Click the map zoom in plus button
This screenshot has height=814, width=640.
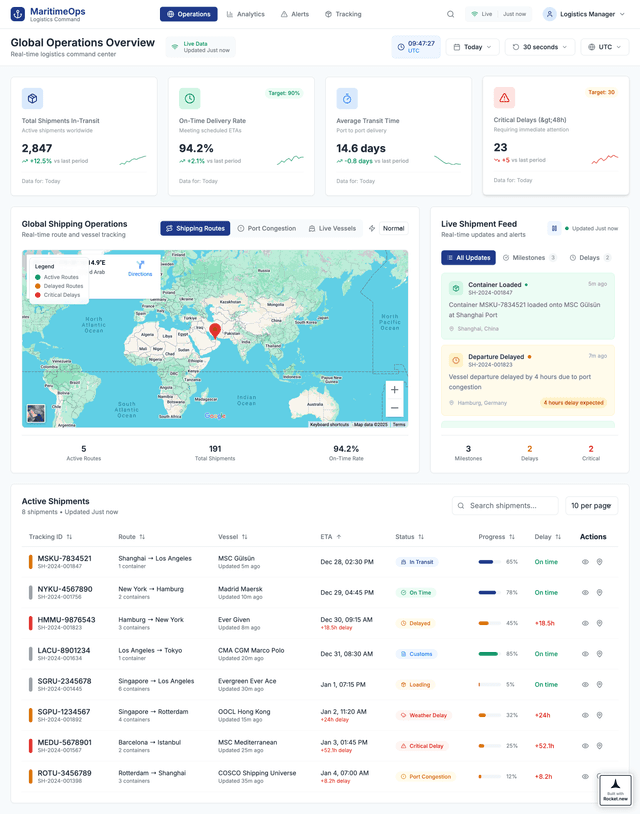coord(394,390)
